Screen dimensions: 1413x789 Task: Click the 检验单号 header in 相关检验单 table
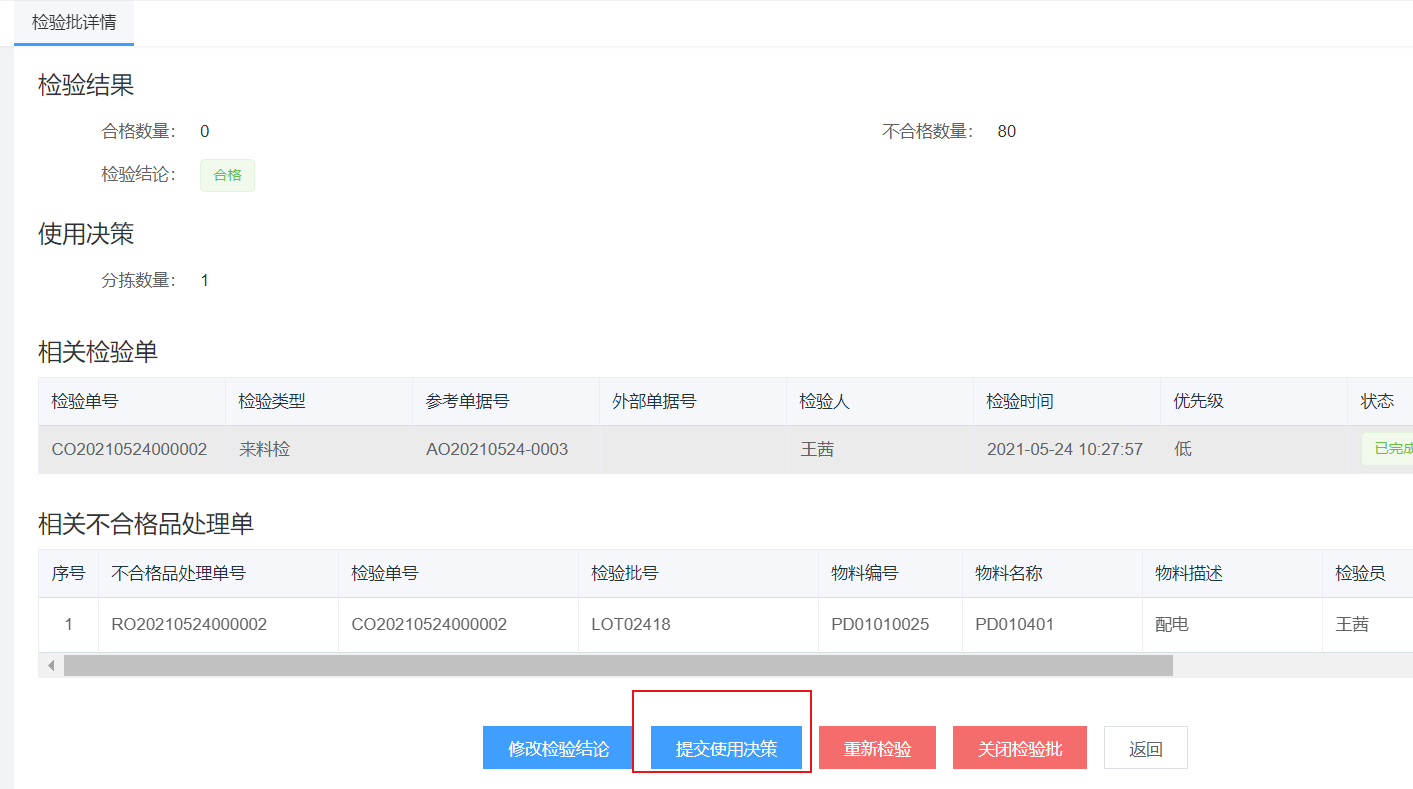point(85,401)
